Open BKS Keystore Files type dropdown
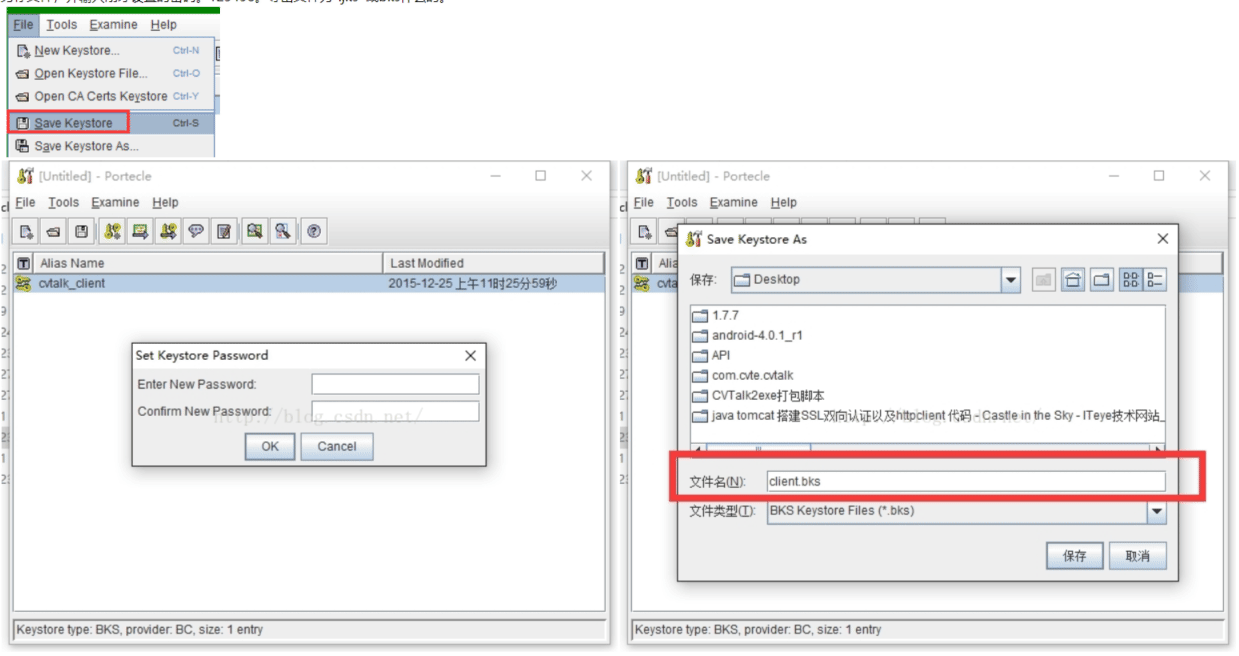Image resolution: width=1239 pixels, height=656 pixels. [1156, 511]
